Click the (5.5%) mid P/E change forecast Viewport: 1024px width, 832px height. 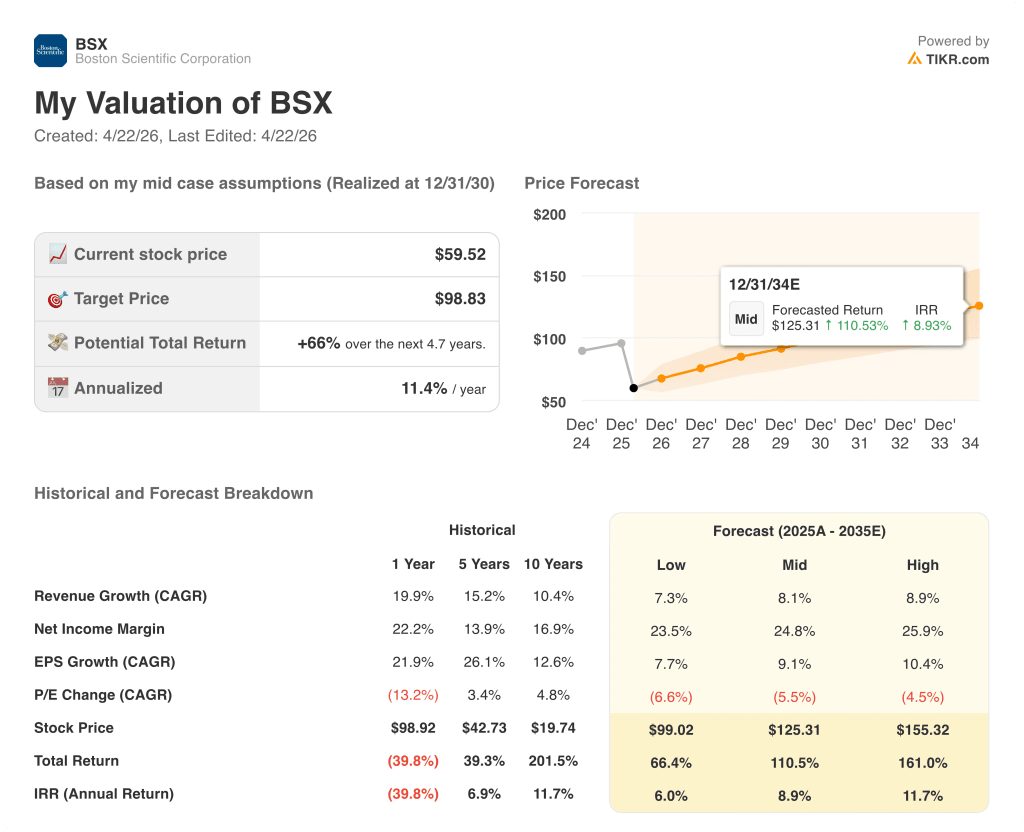pos(794,697)
